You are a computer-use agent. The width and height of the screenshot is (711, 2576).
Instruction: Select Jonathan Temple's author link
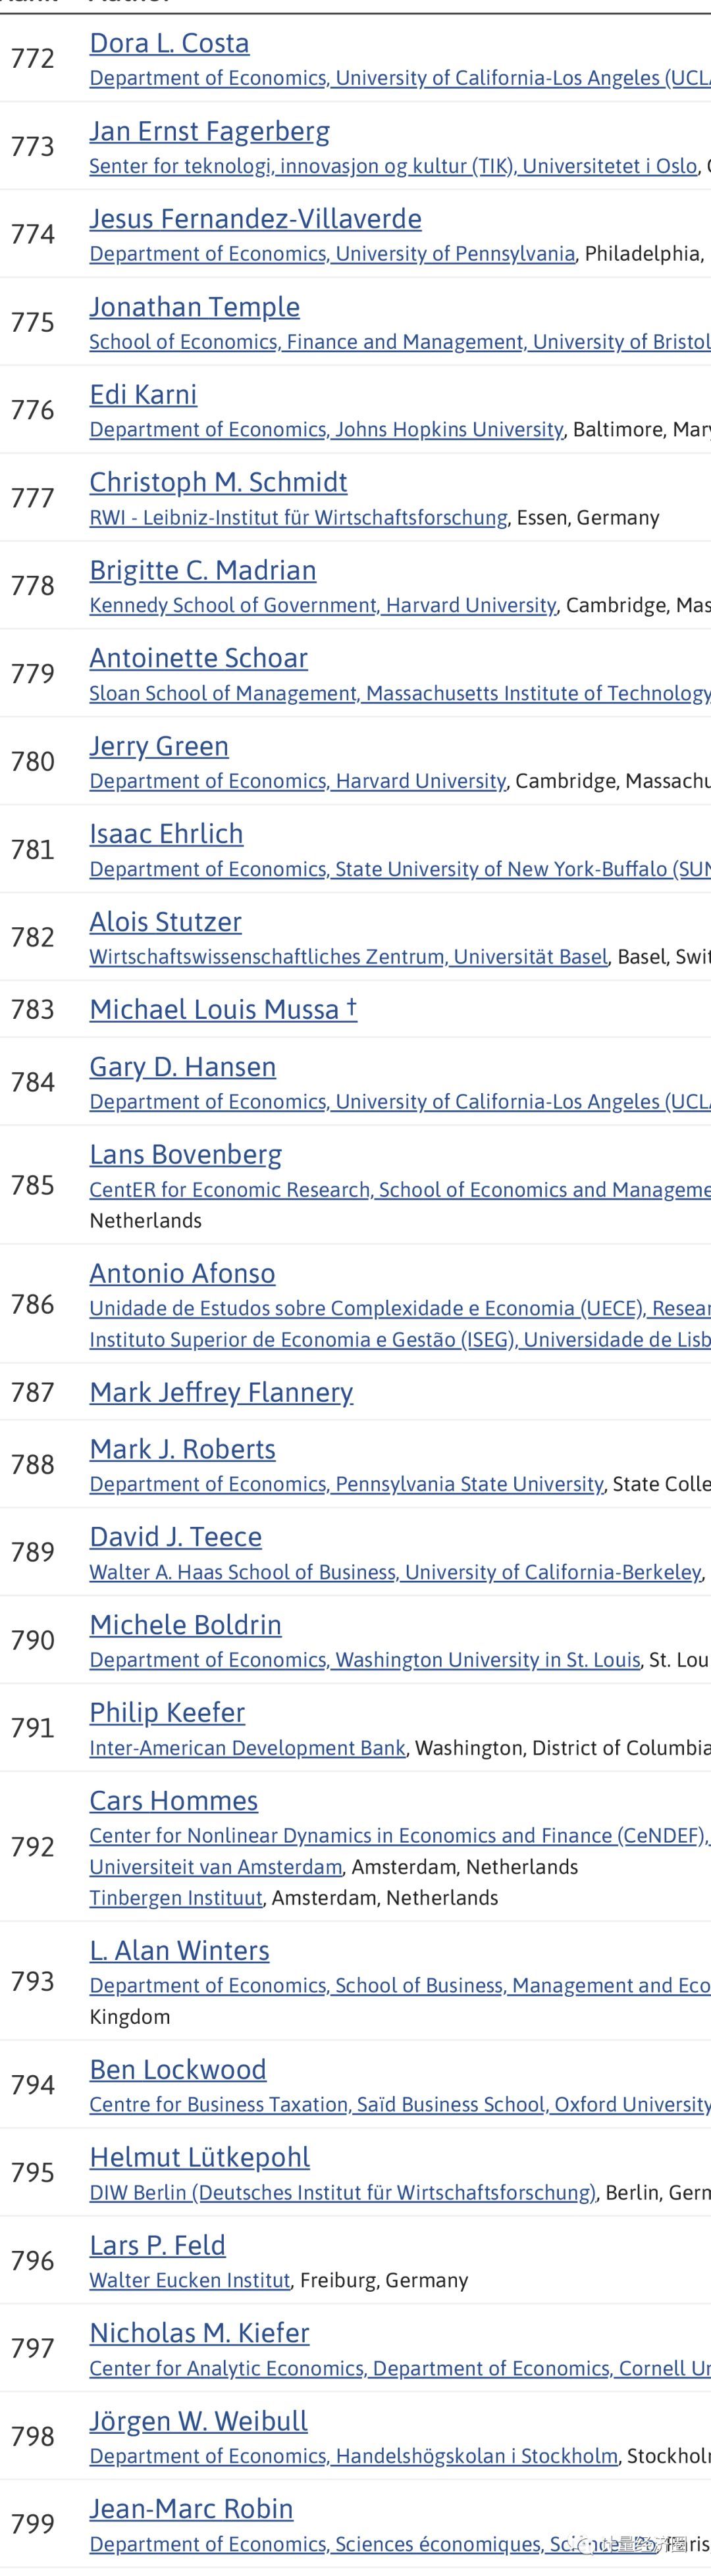point(194,307)
